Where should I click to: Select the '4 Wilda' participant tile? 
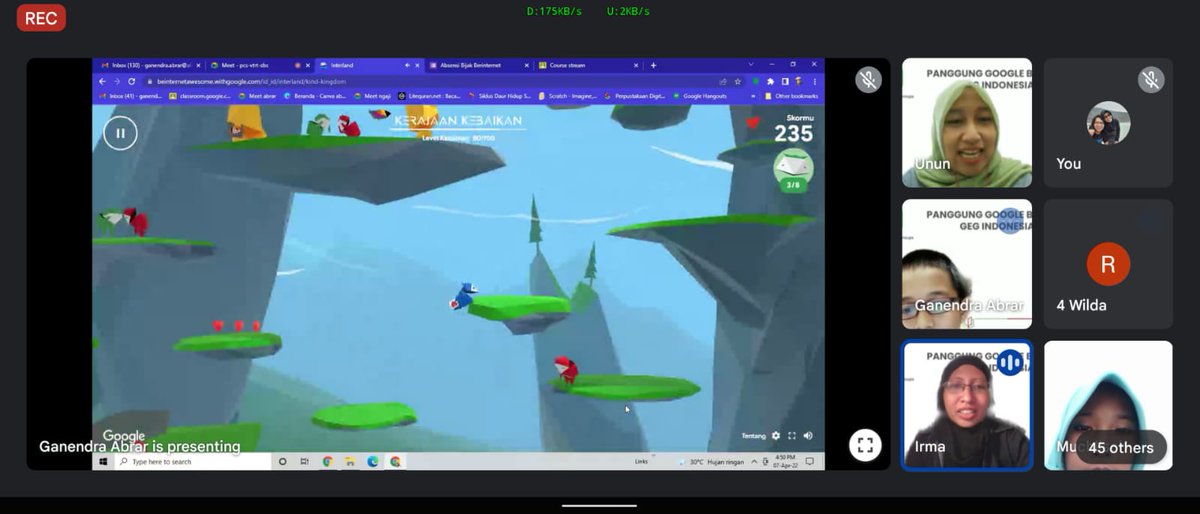point(1108,264)
